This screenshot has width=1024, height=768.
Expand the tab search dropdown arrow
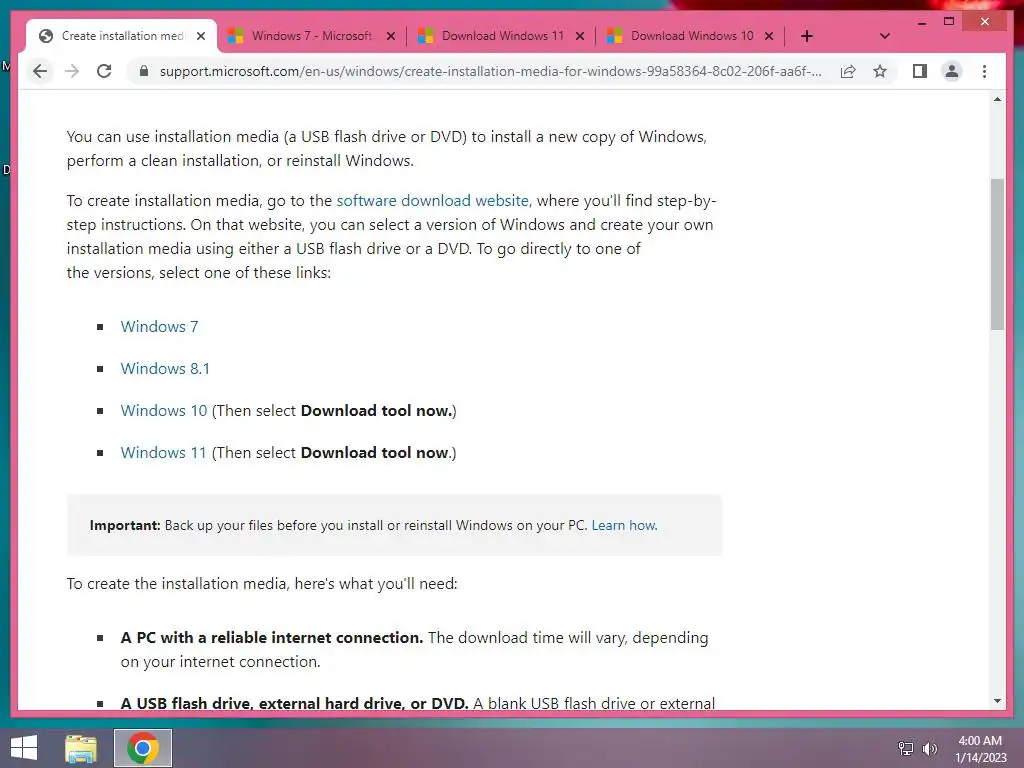click(884, 36)
